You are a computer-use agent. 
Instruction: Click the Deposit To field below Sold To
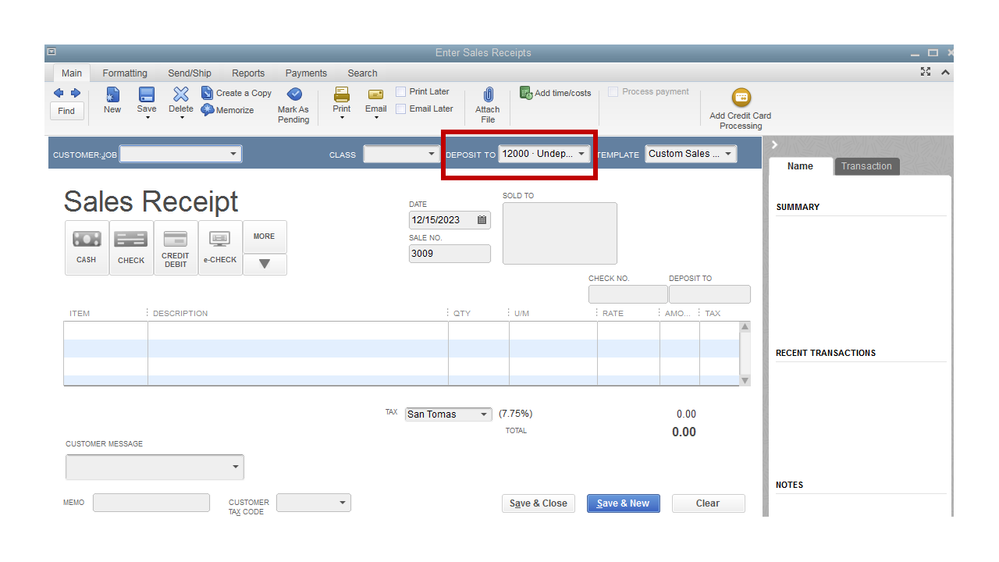[709, 294]
